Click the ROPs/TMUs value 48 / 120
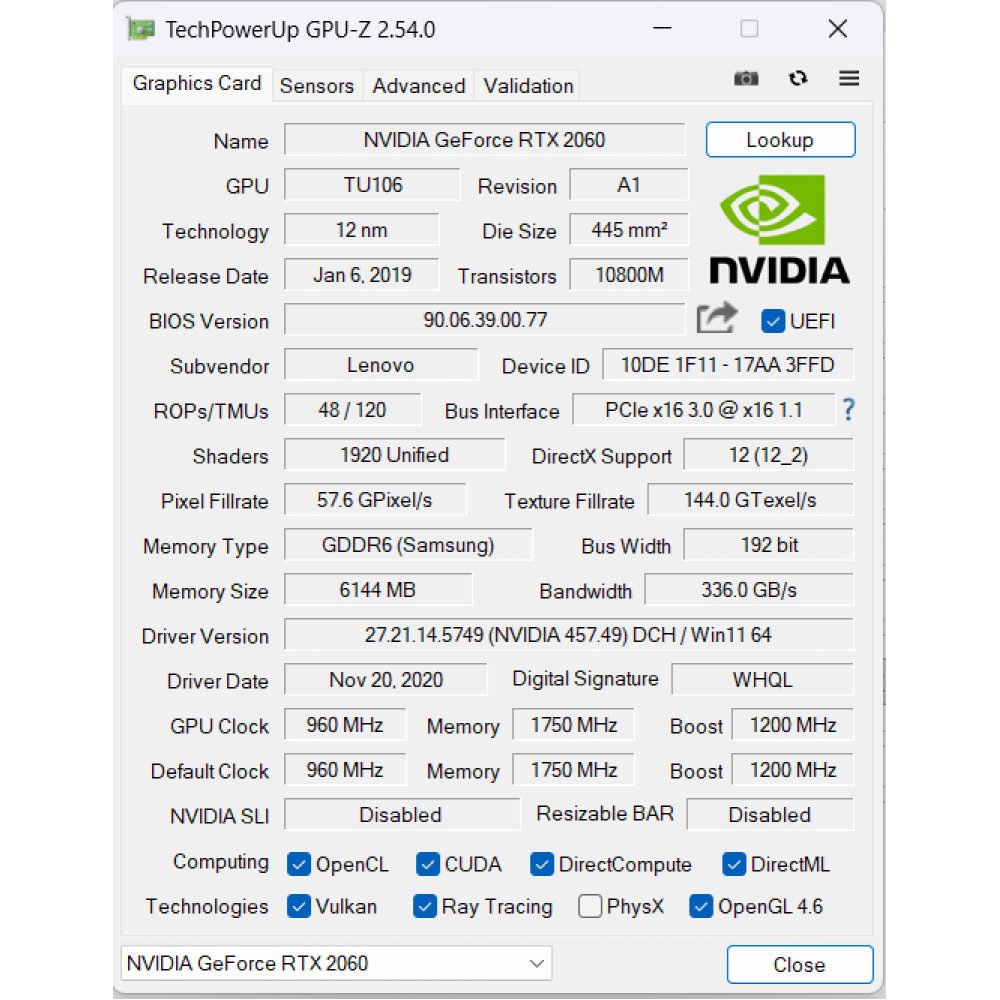 click(353, 410)
